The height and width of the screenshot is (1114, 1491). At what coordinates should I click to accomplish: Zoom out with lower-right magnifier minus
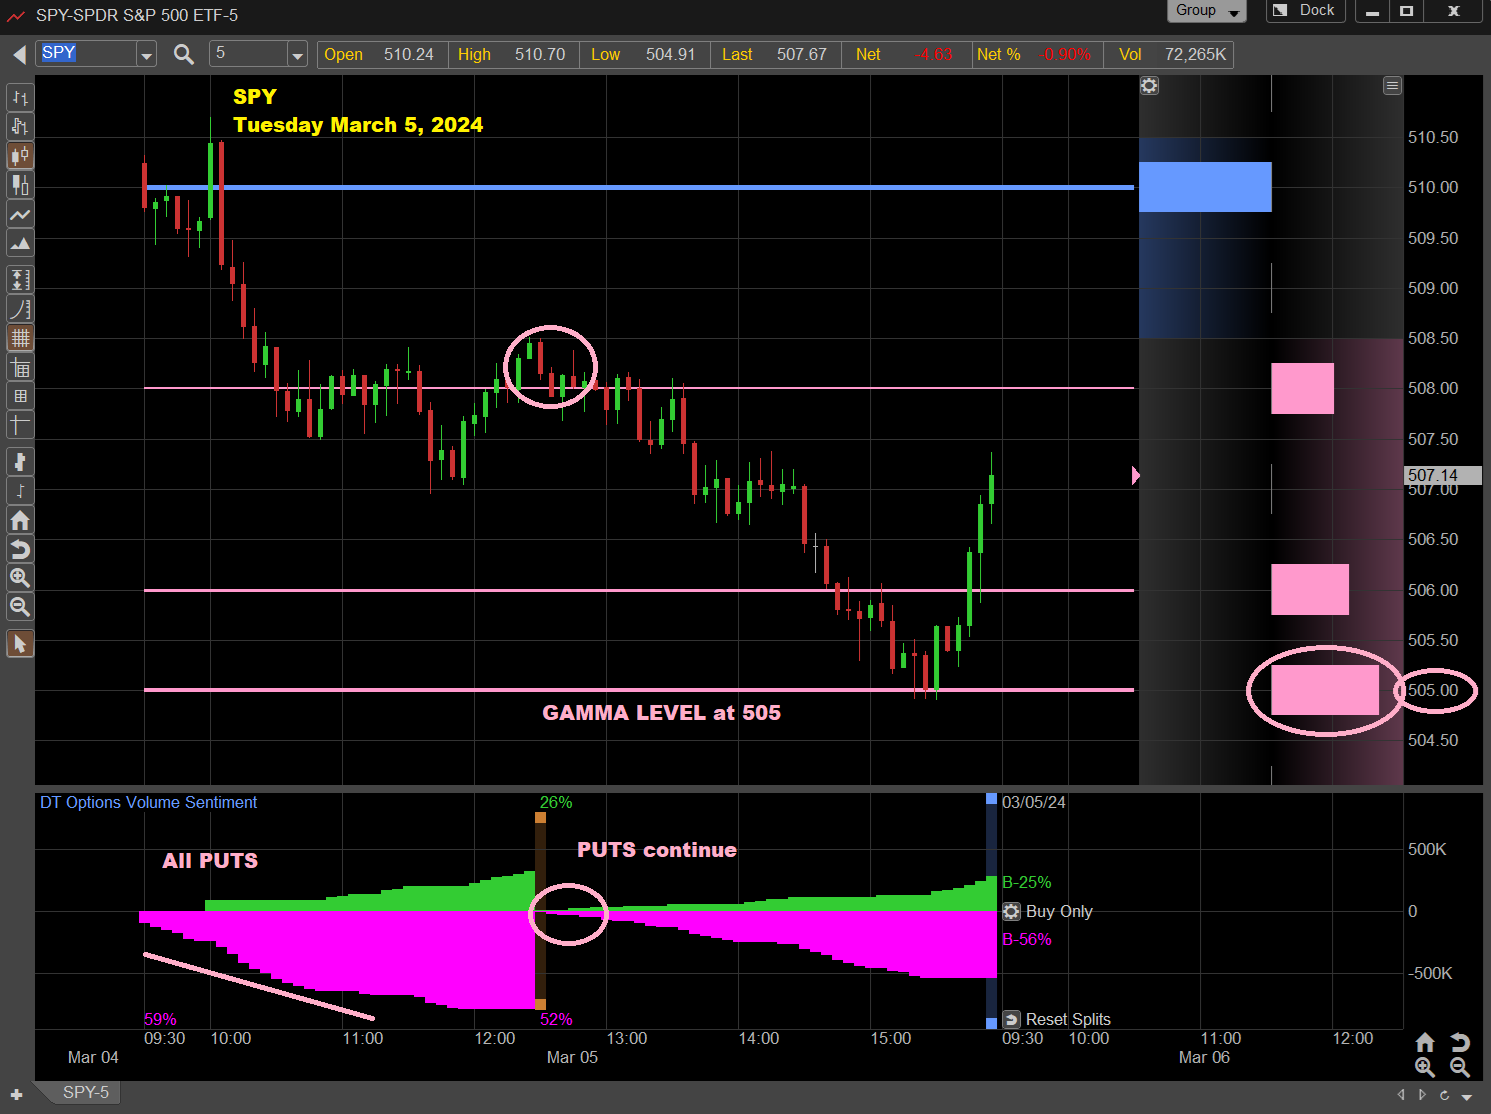tap(1460, 1067)
